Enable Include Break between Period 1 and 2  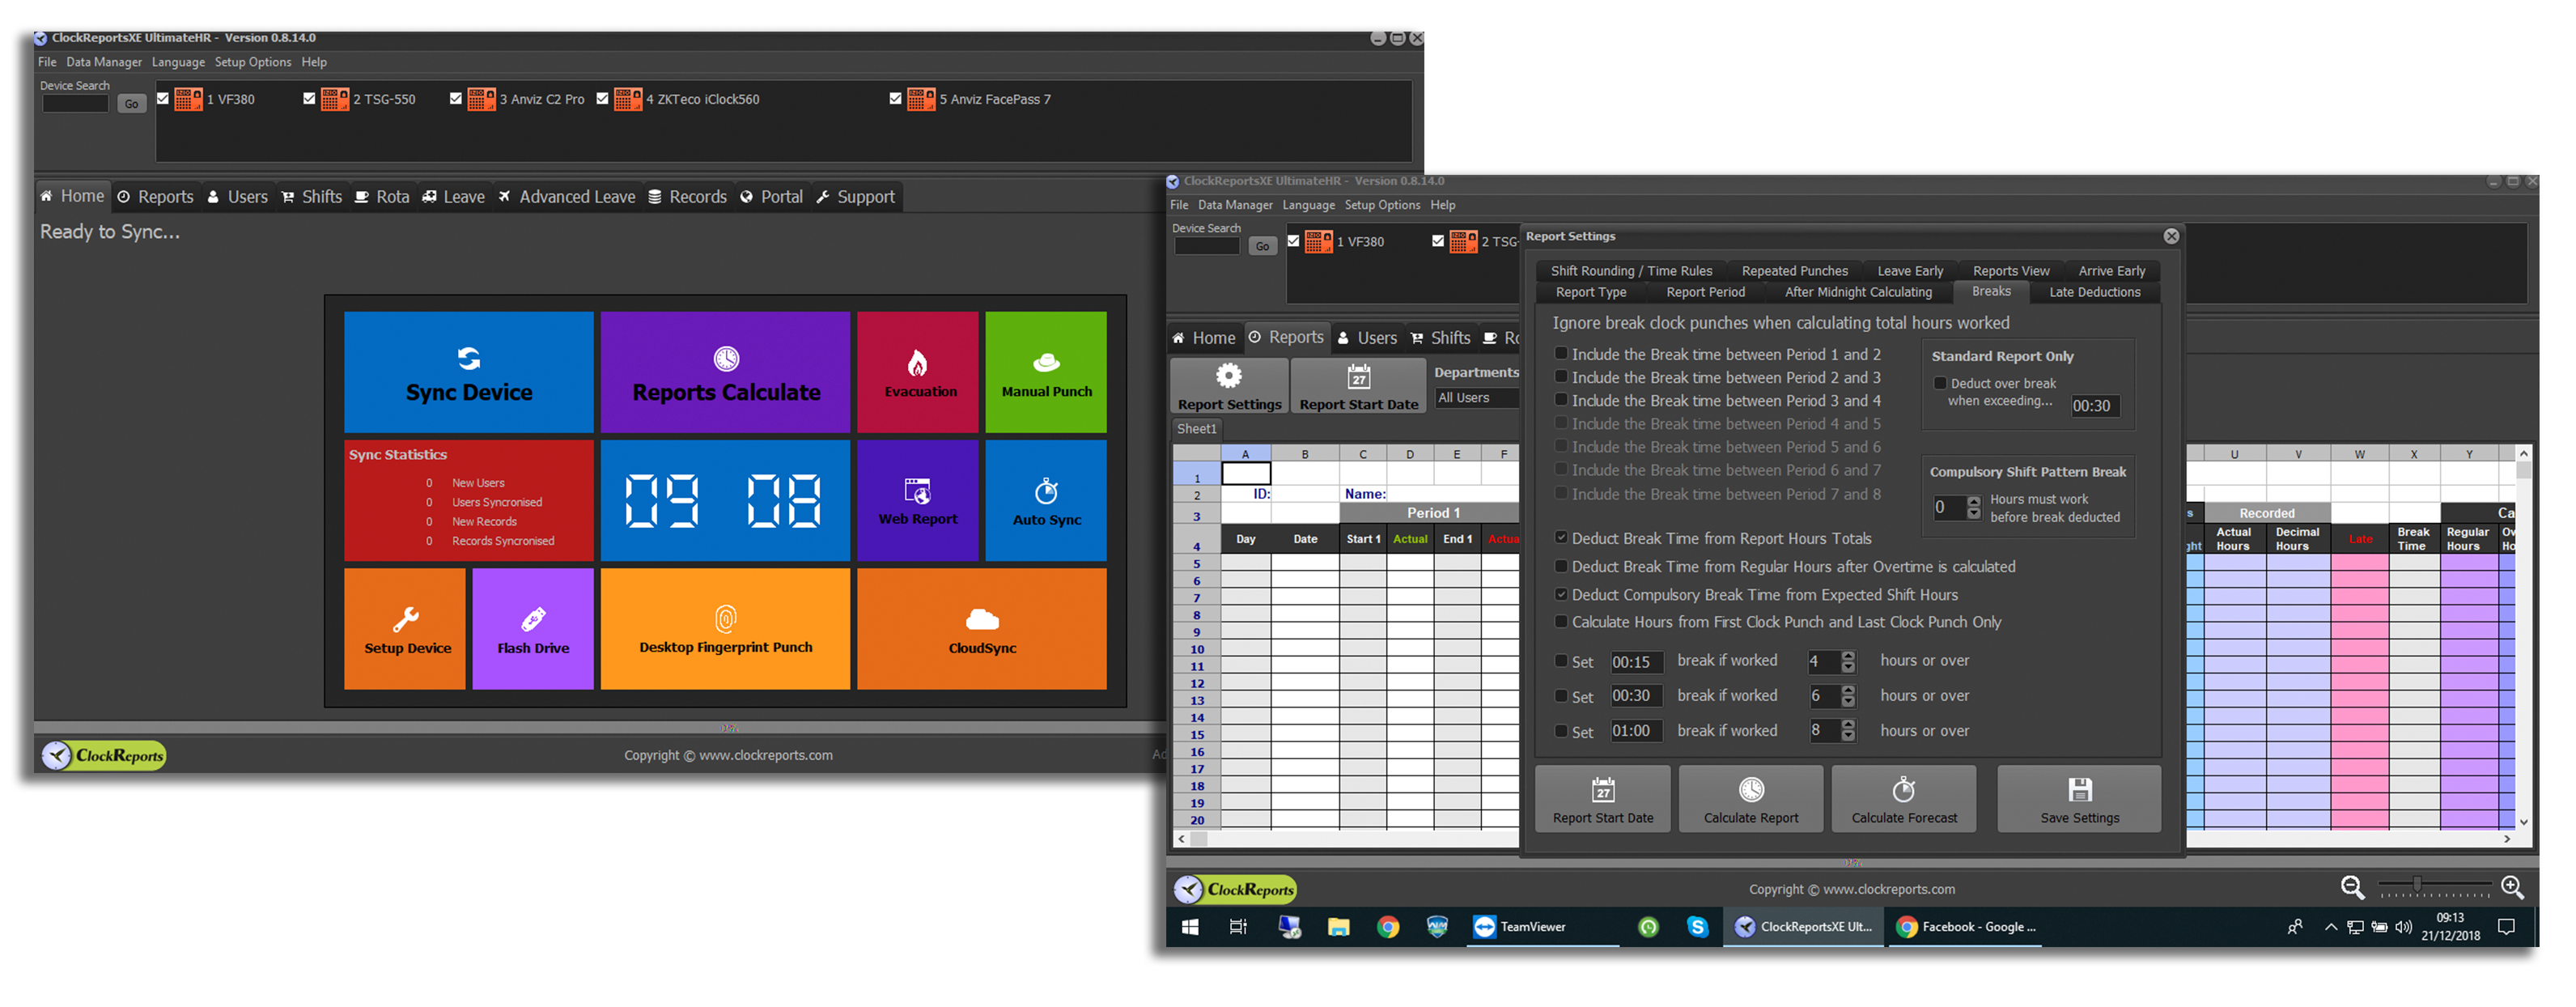click(1561, 354)
